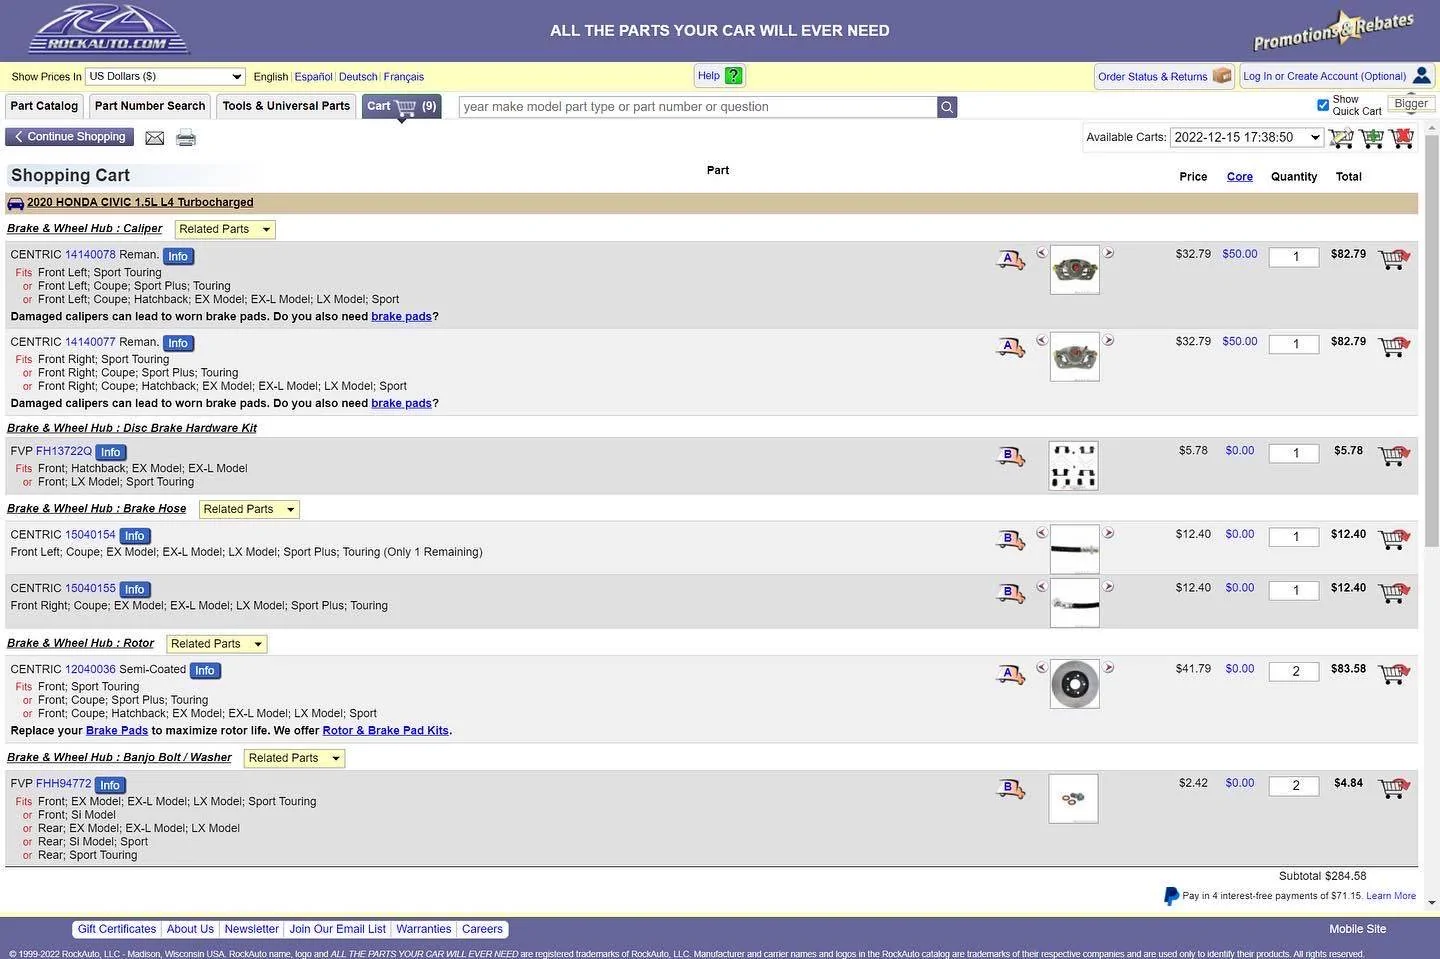The height and width of the screenshot is (959, 1440).
Task: Click the email cart envelope icon
Action: 155,138
